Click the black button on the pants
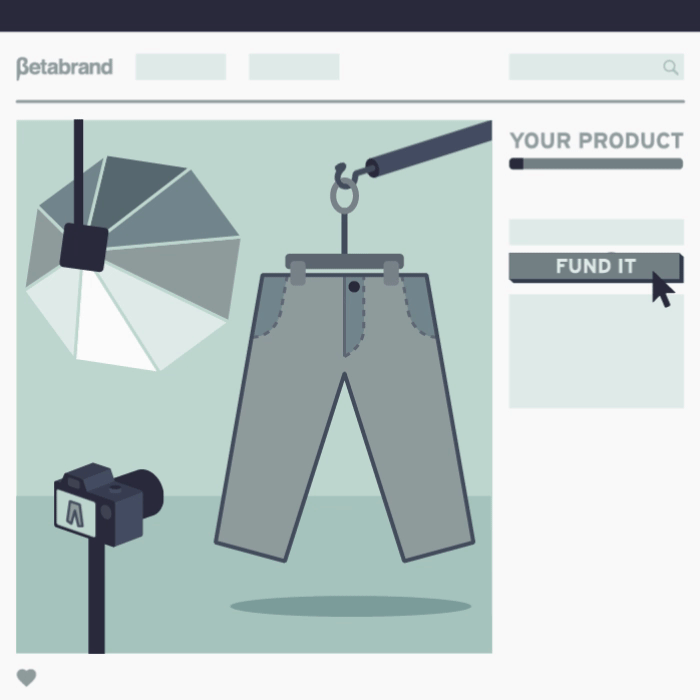This screenshot has width=700, height=700. (x=354, y=287)
